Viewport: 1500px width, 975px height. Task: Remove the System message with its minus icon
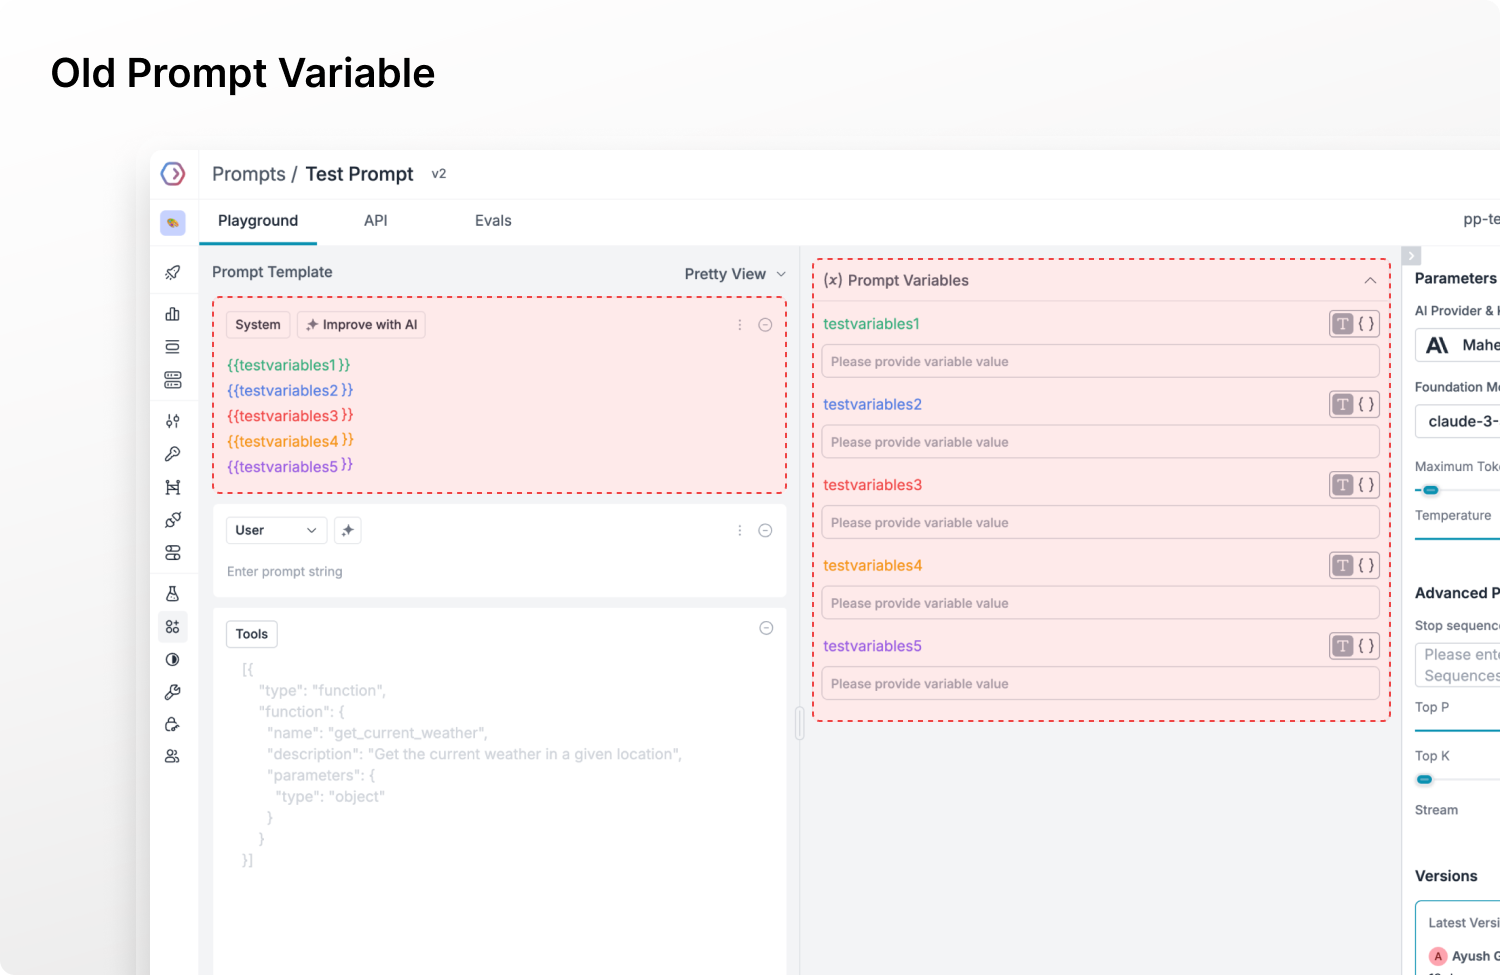[x=765, y=325]
